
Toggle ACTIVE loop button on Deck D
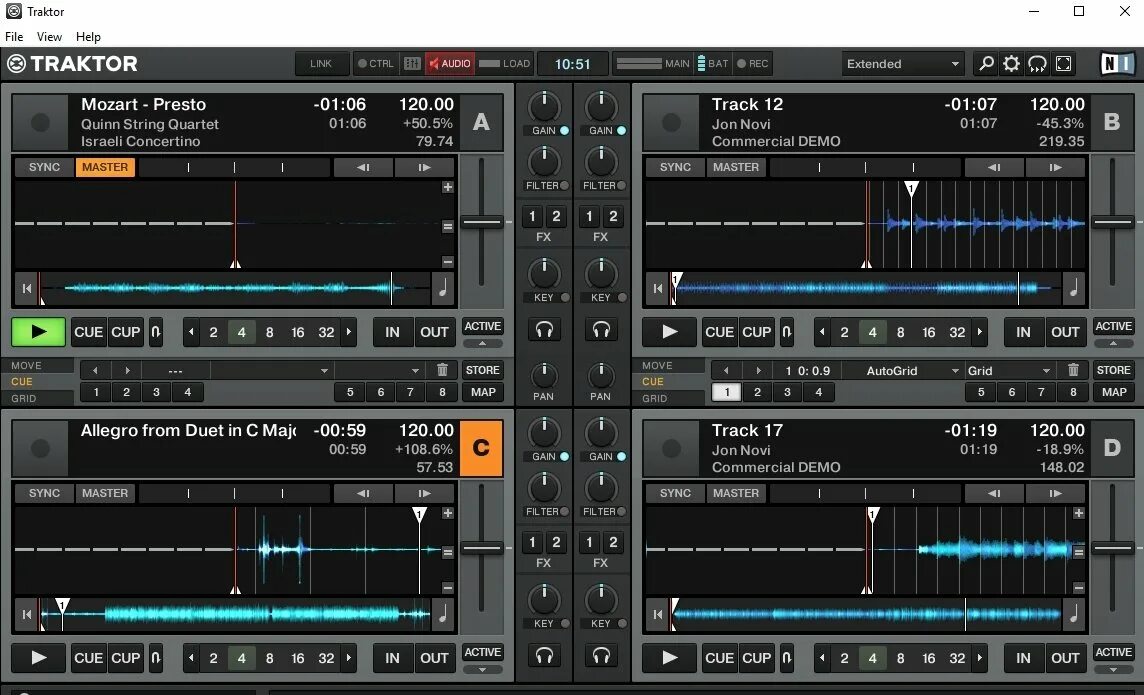click(1113, 652)
